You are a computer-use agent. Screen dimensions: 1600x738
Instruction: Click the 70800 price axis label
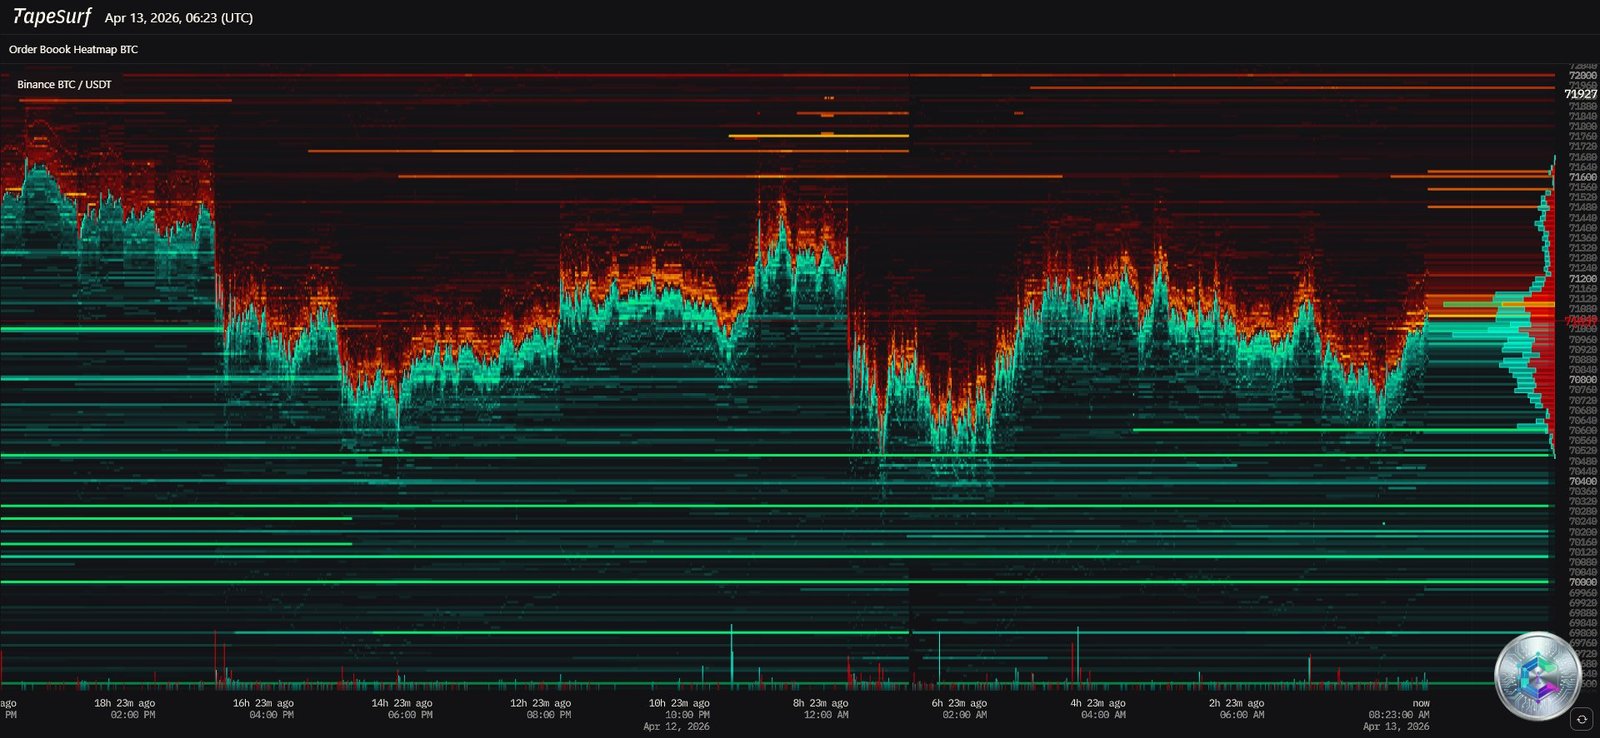(1582, 380)
